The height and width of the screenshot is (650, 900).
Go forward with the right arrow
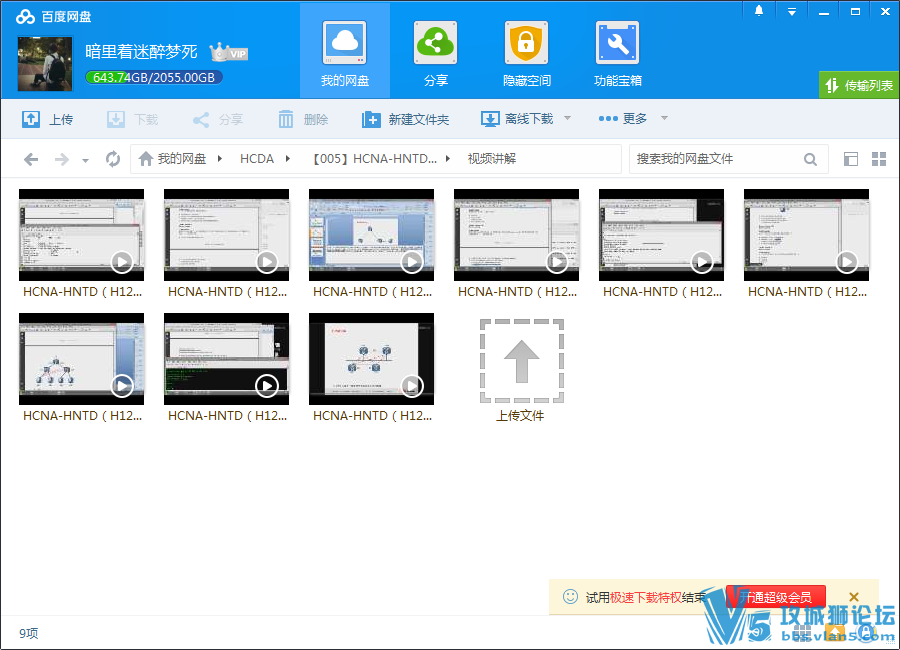tap(61, 159)
